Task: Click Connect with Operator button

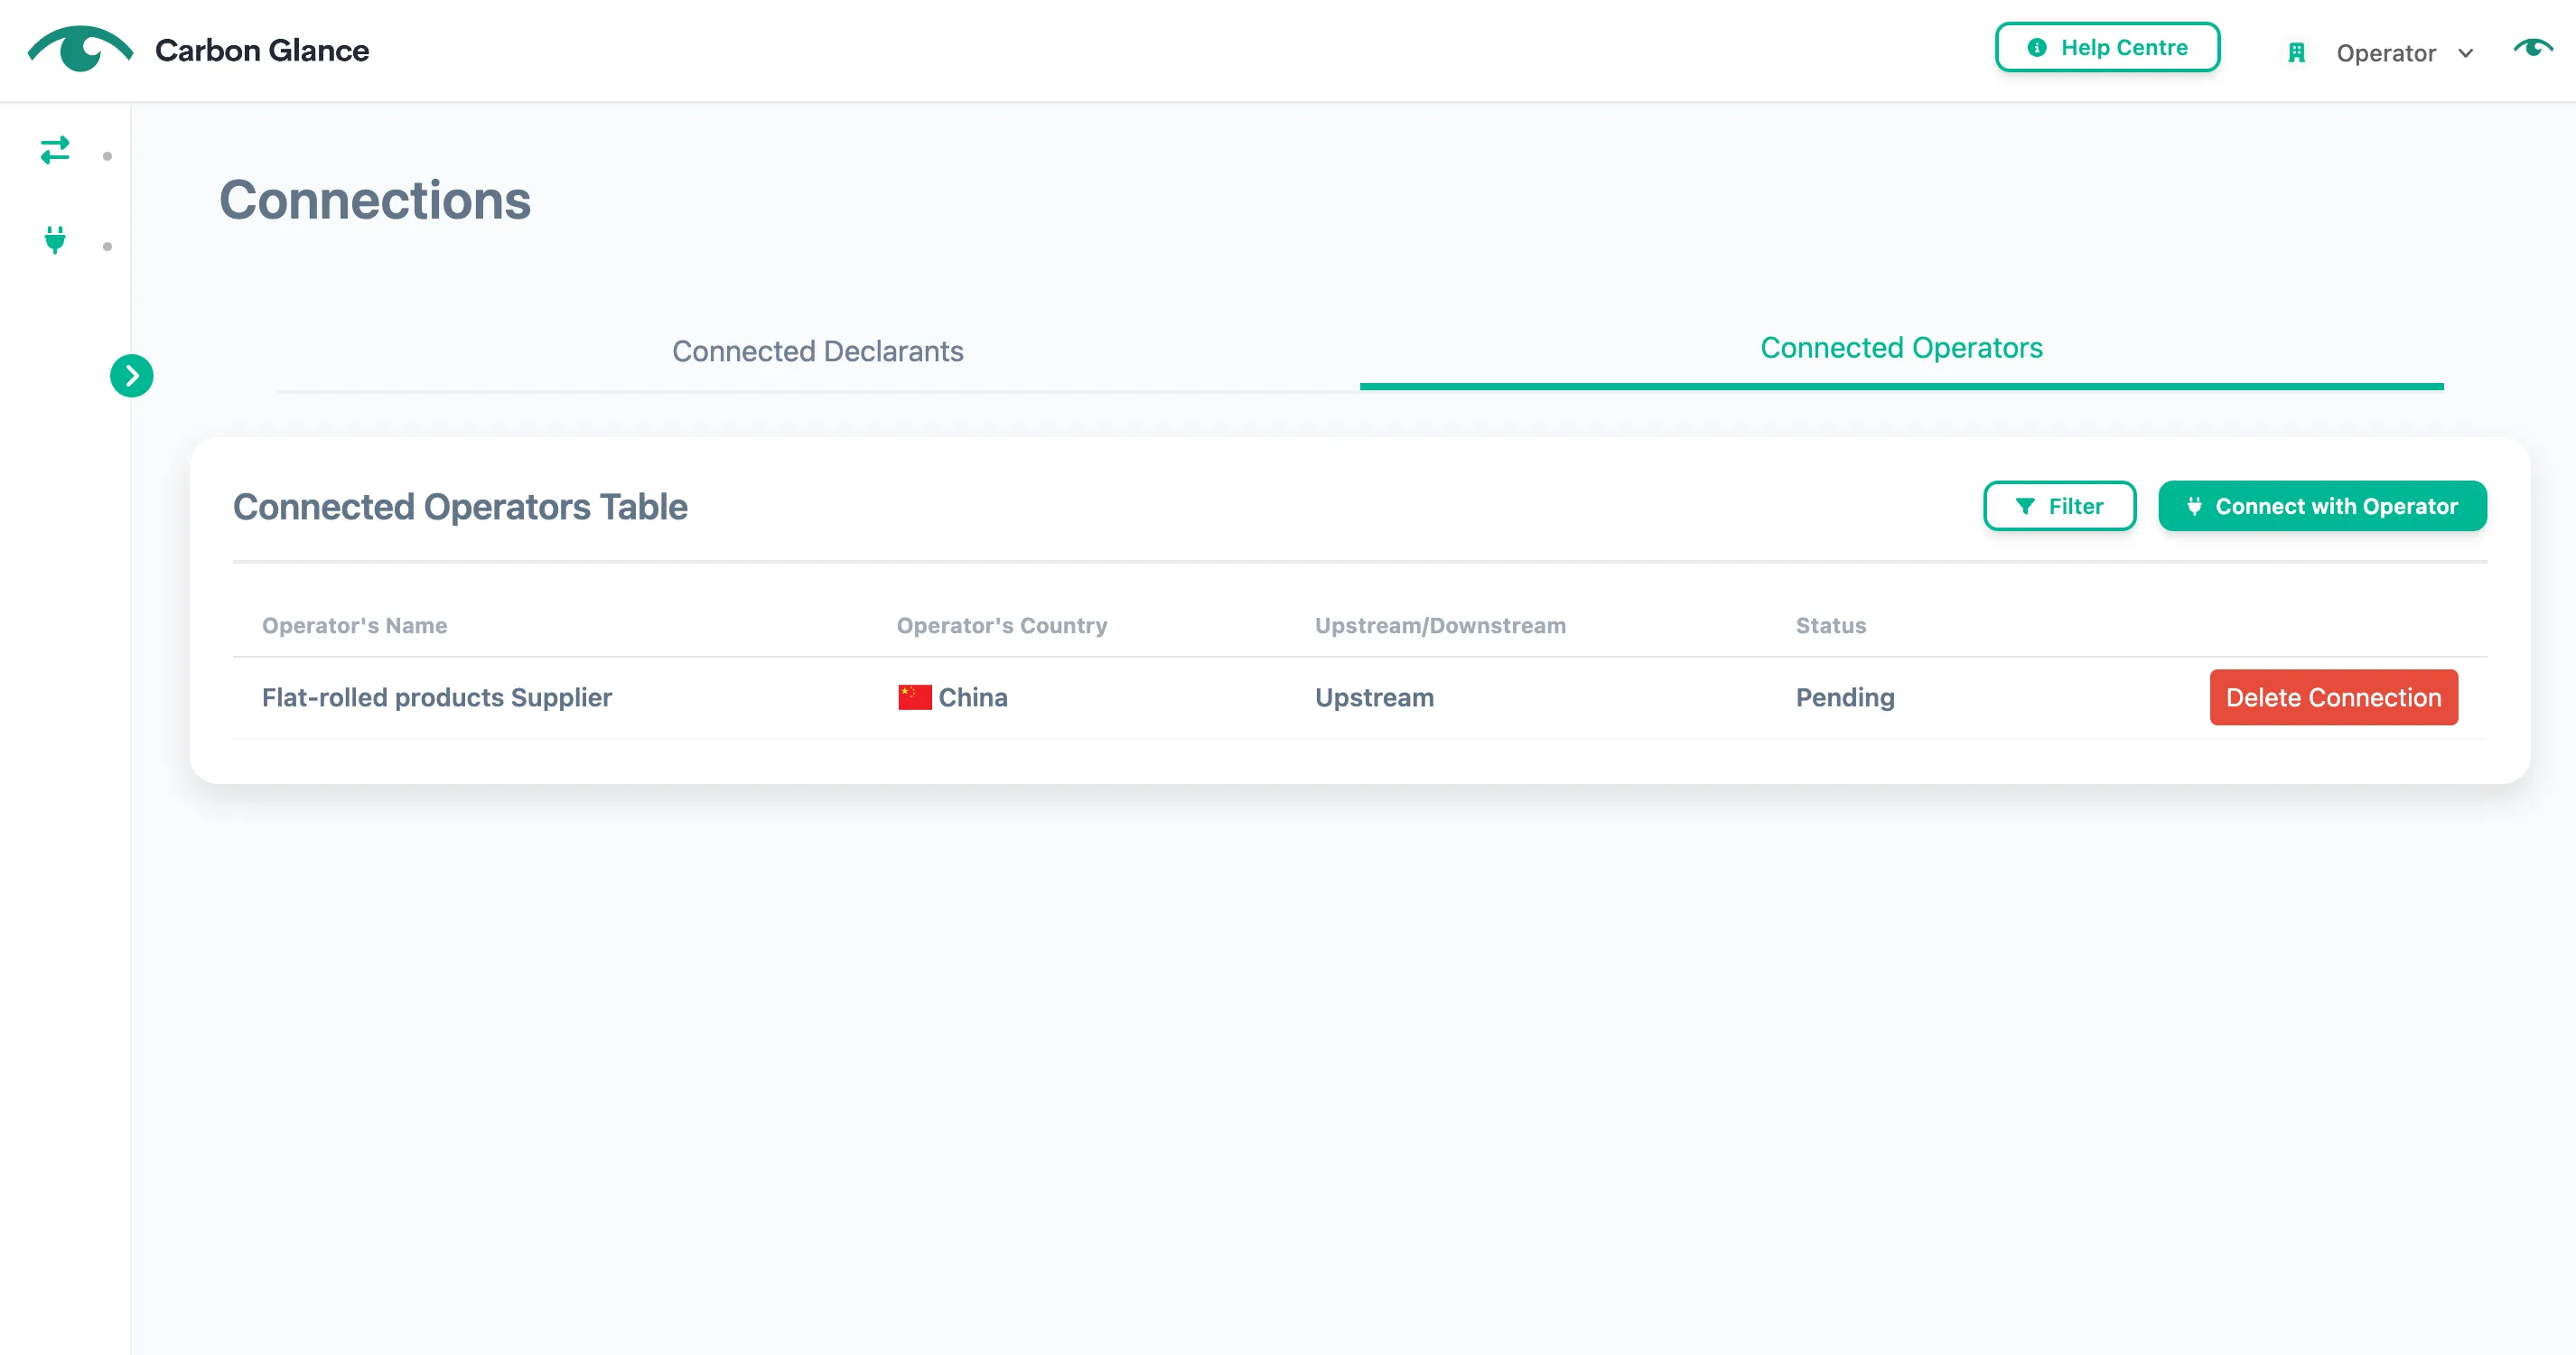Action: (x=2323, y=506)
